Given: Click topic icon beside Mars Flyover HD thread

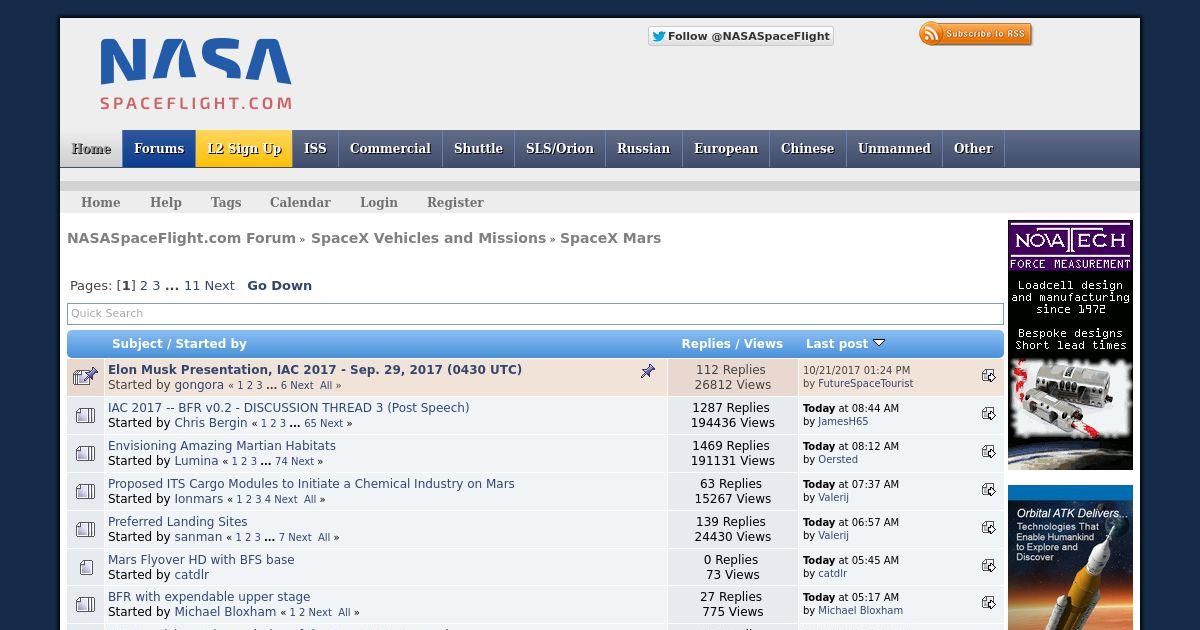Looking at the screenshot, I should point(85,567).
